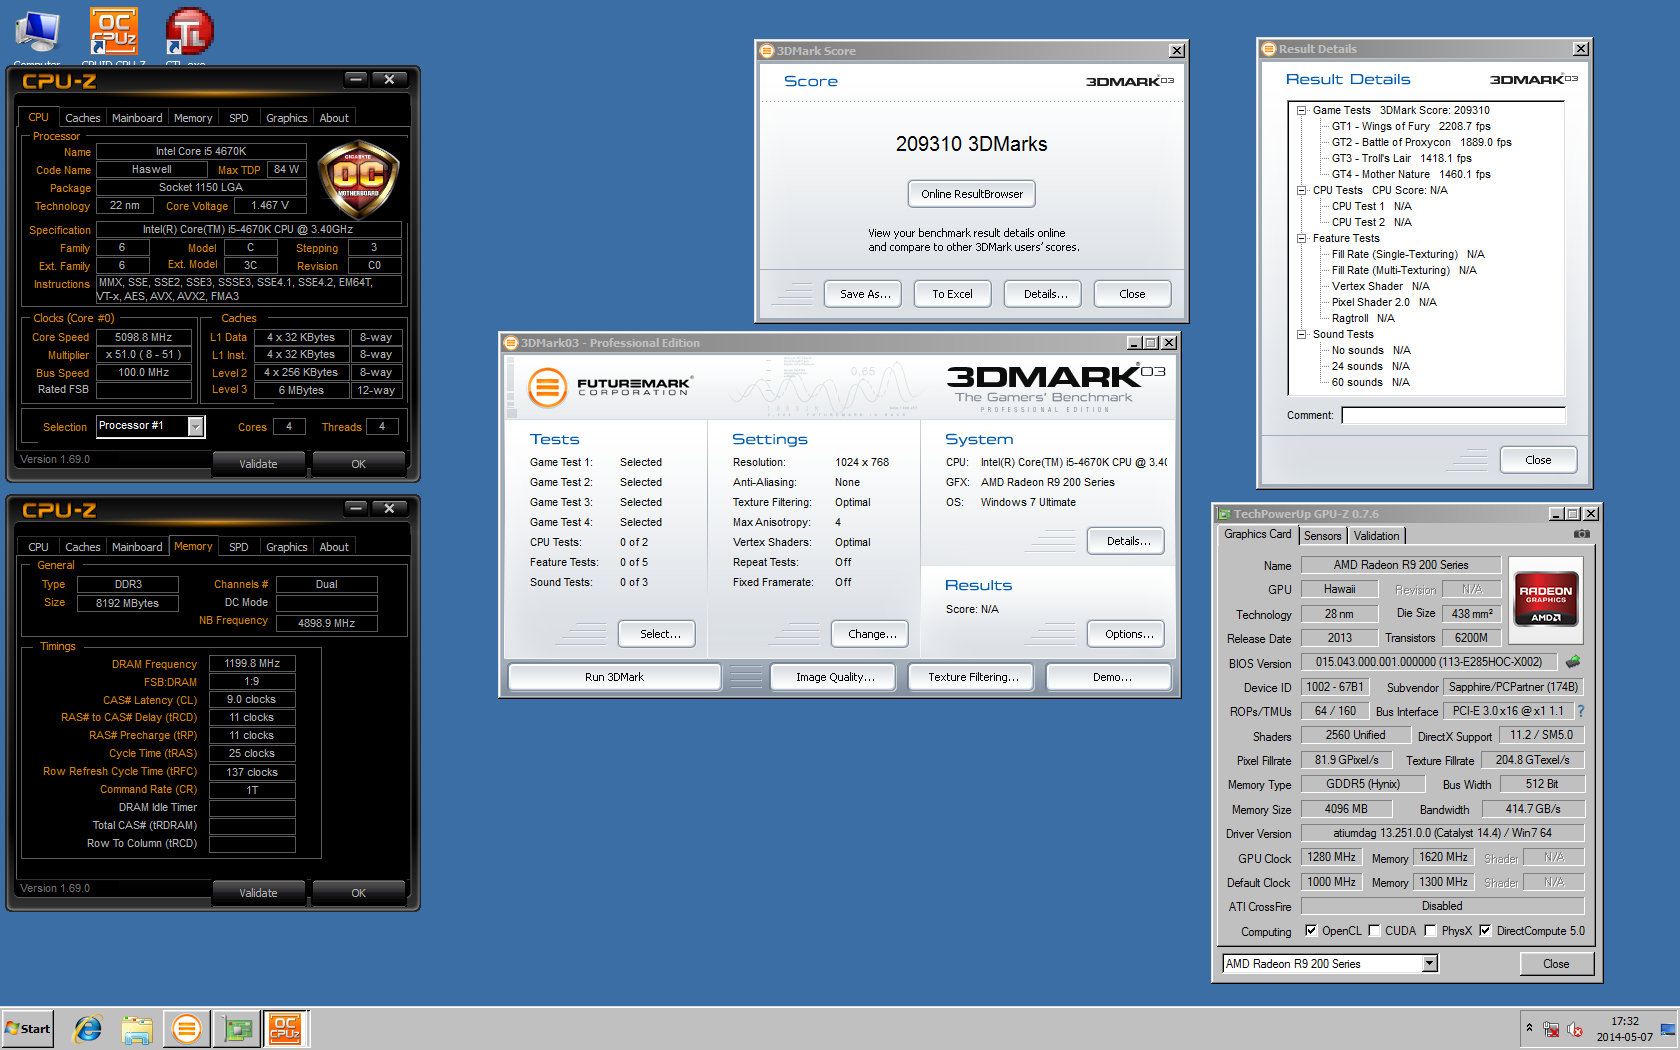The image size is (1680, 1050).
Task: Click Details... in 3DMark Score window
Action: pyautogui.click(x=1045, y=294)
